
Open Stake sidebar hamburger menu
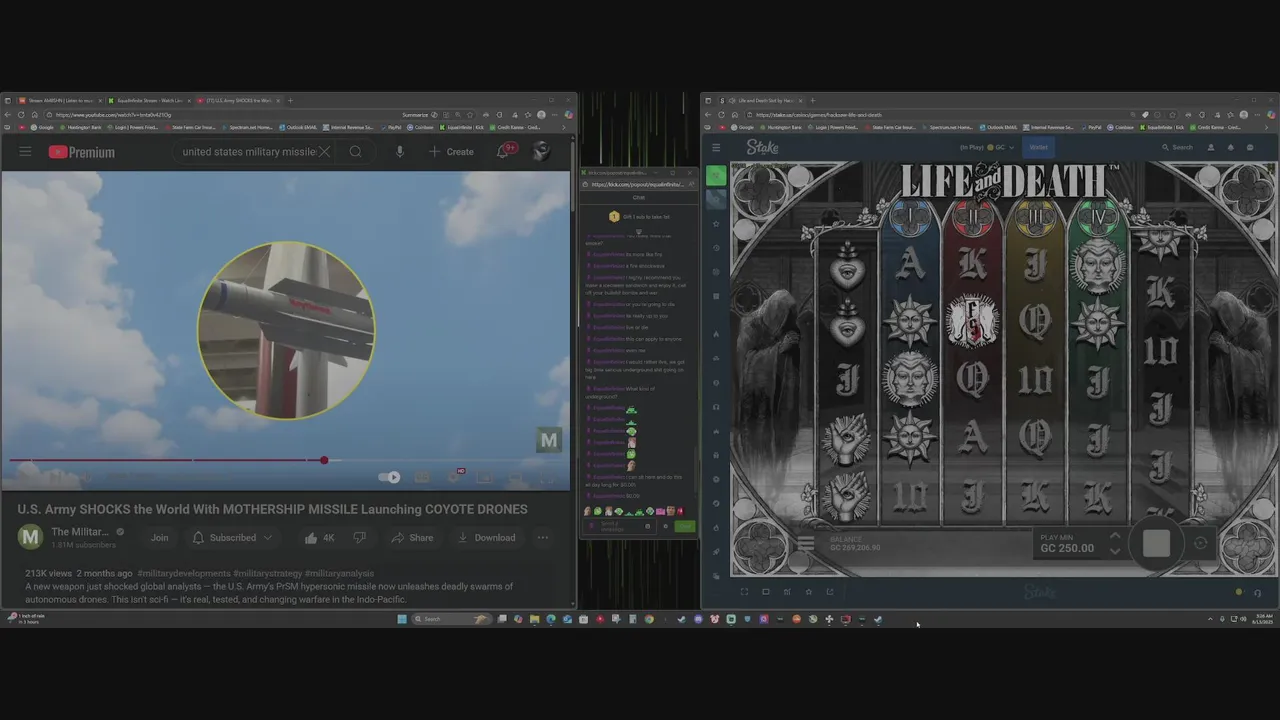716,147
